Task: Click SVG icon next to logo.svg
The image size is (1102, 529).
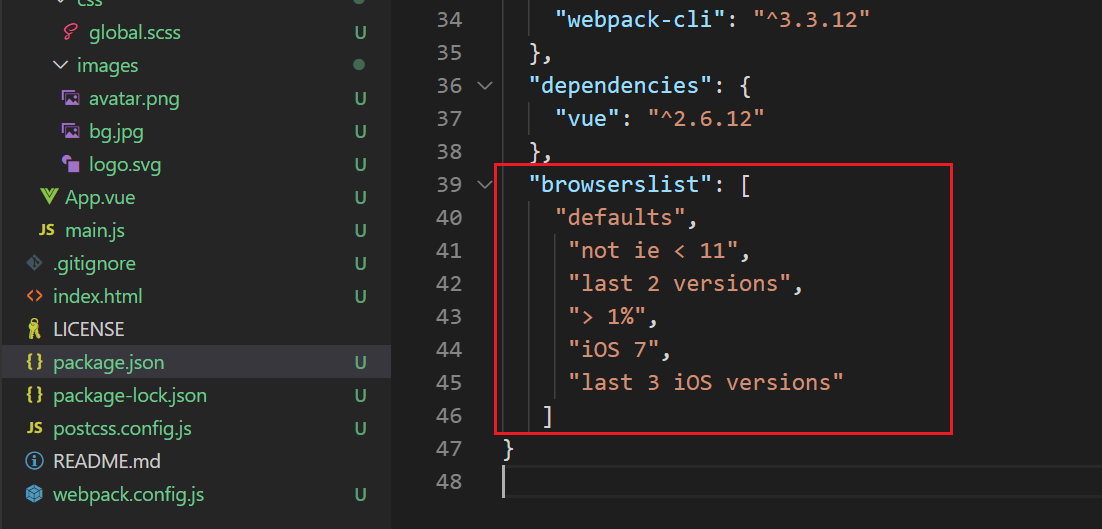Action: [70, 164]
